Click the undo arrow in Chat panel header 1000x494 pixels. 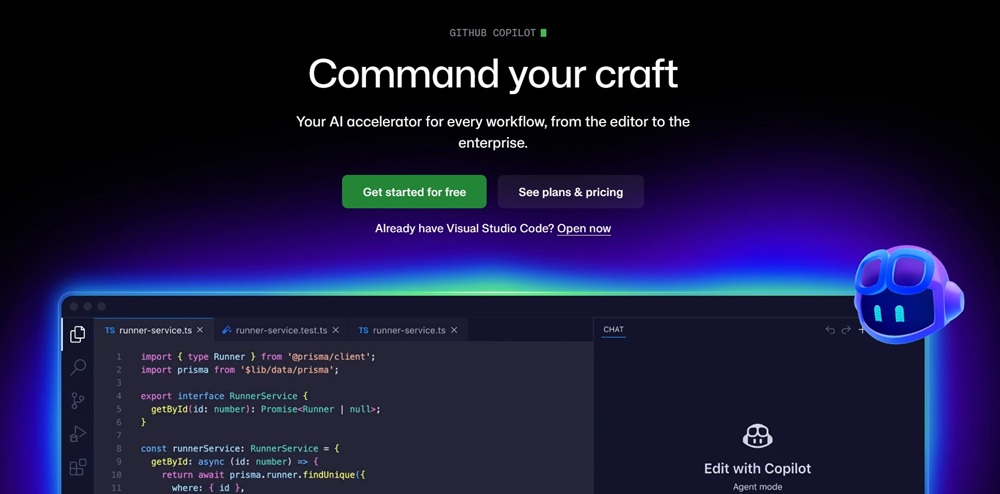[x=830, y=330]
